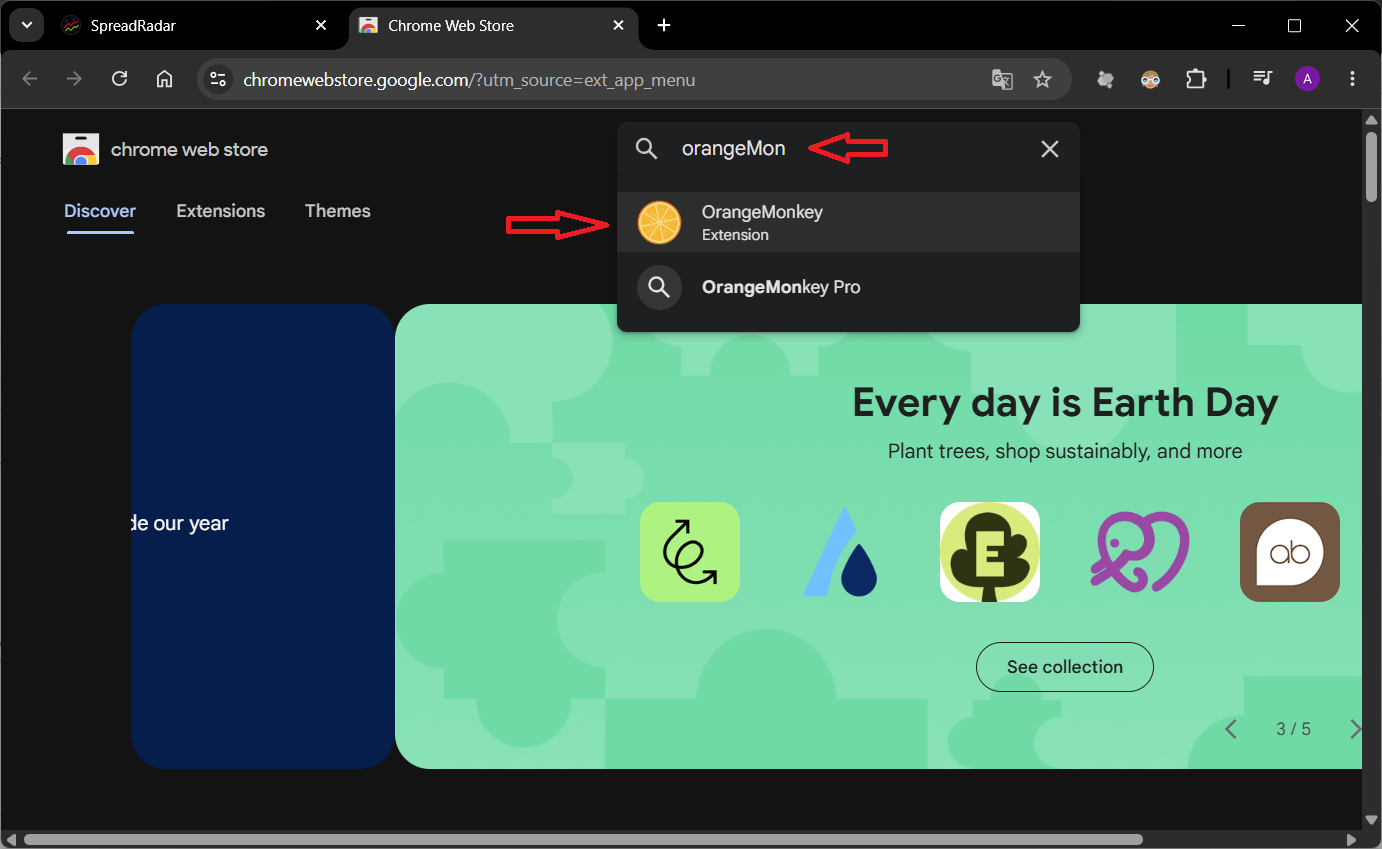1382x849 pixels.
Task: Select OrangeMonkey Pro search suggestion
Action: tap(848, 287)
